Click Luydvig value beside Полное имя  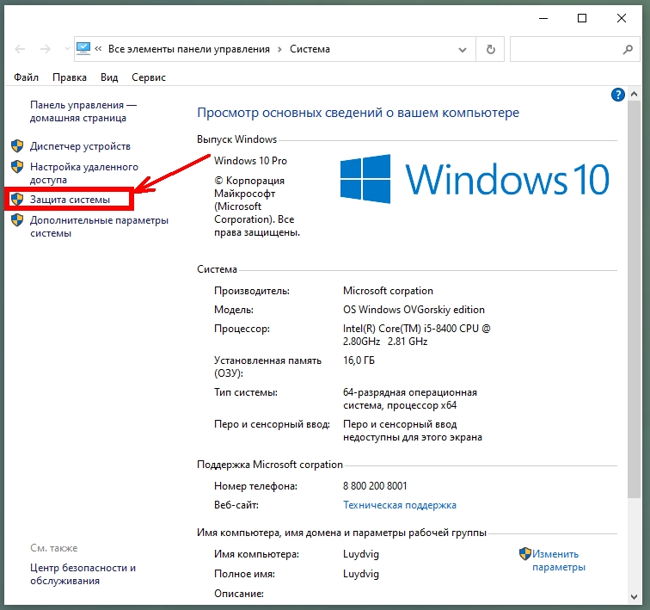(361, 574)
